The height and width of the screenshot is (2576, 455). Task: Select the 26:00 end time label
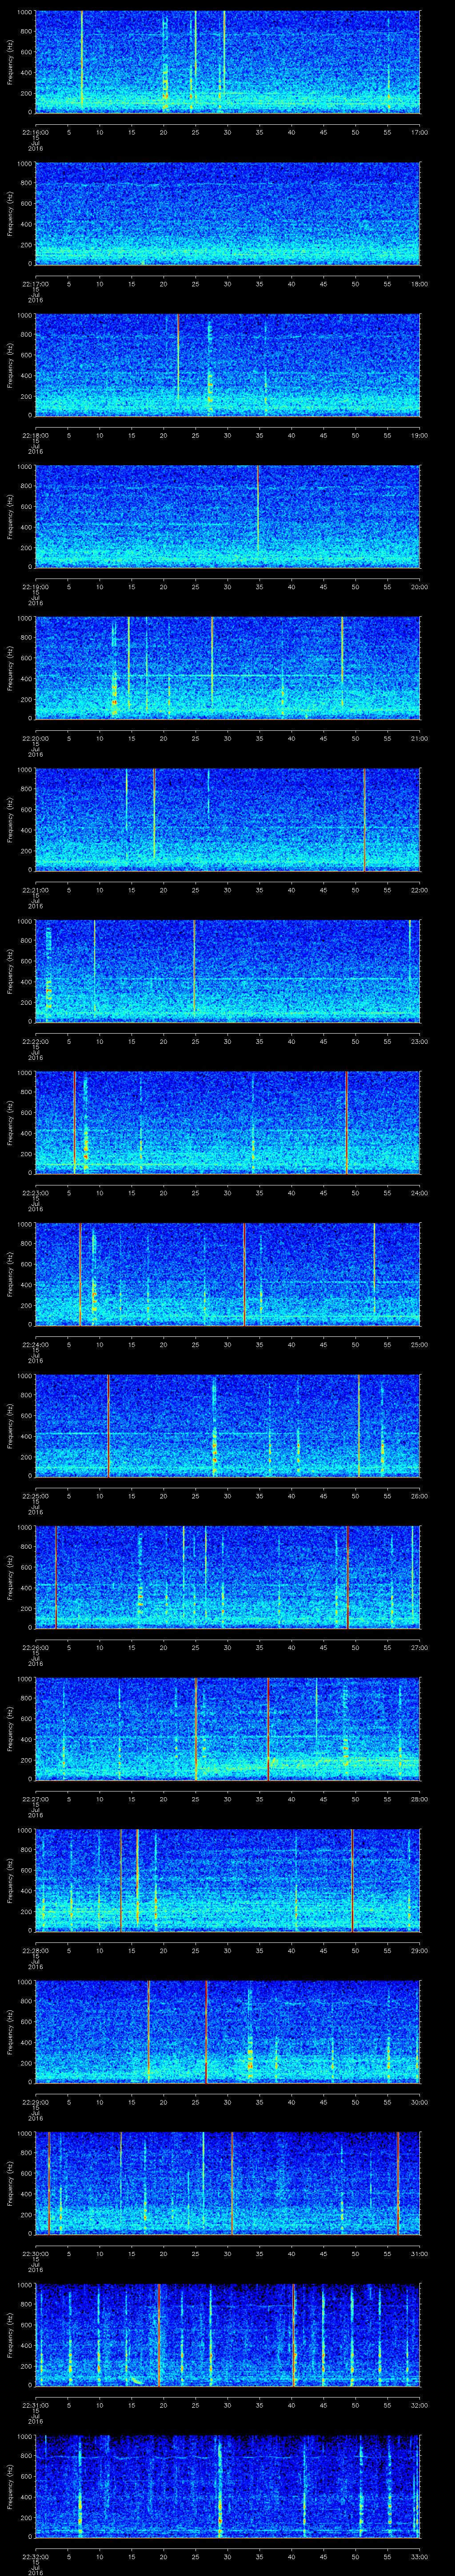[419, 1495]
